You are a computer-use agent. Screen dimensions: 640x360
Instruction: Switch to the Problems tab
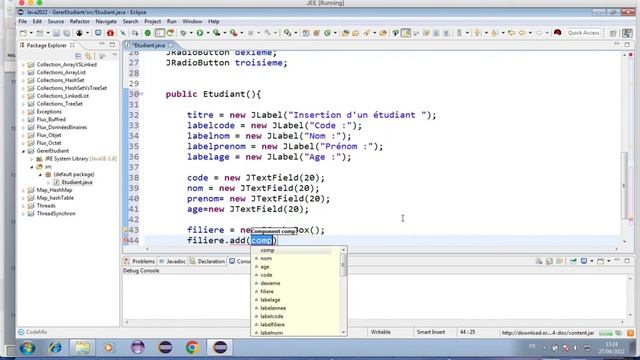point(140,261)
